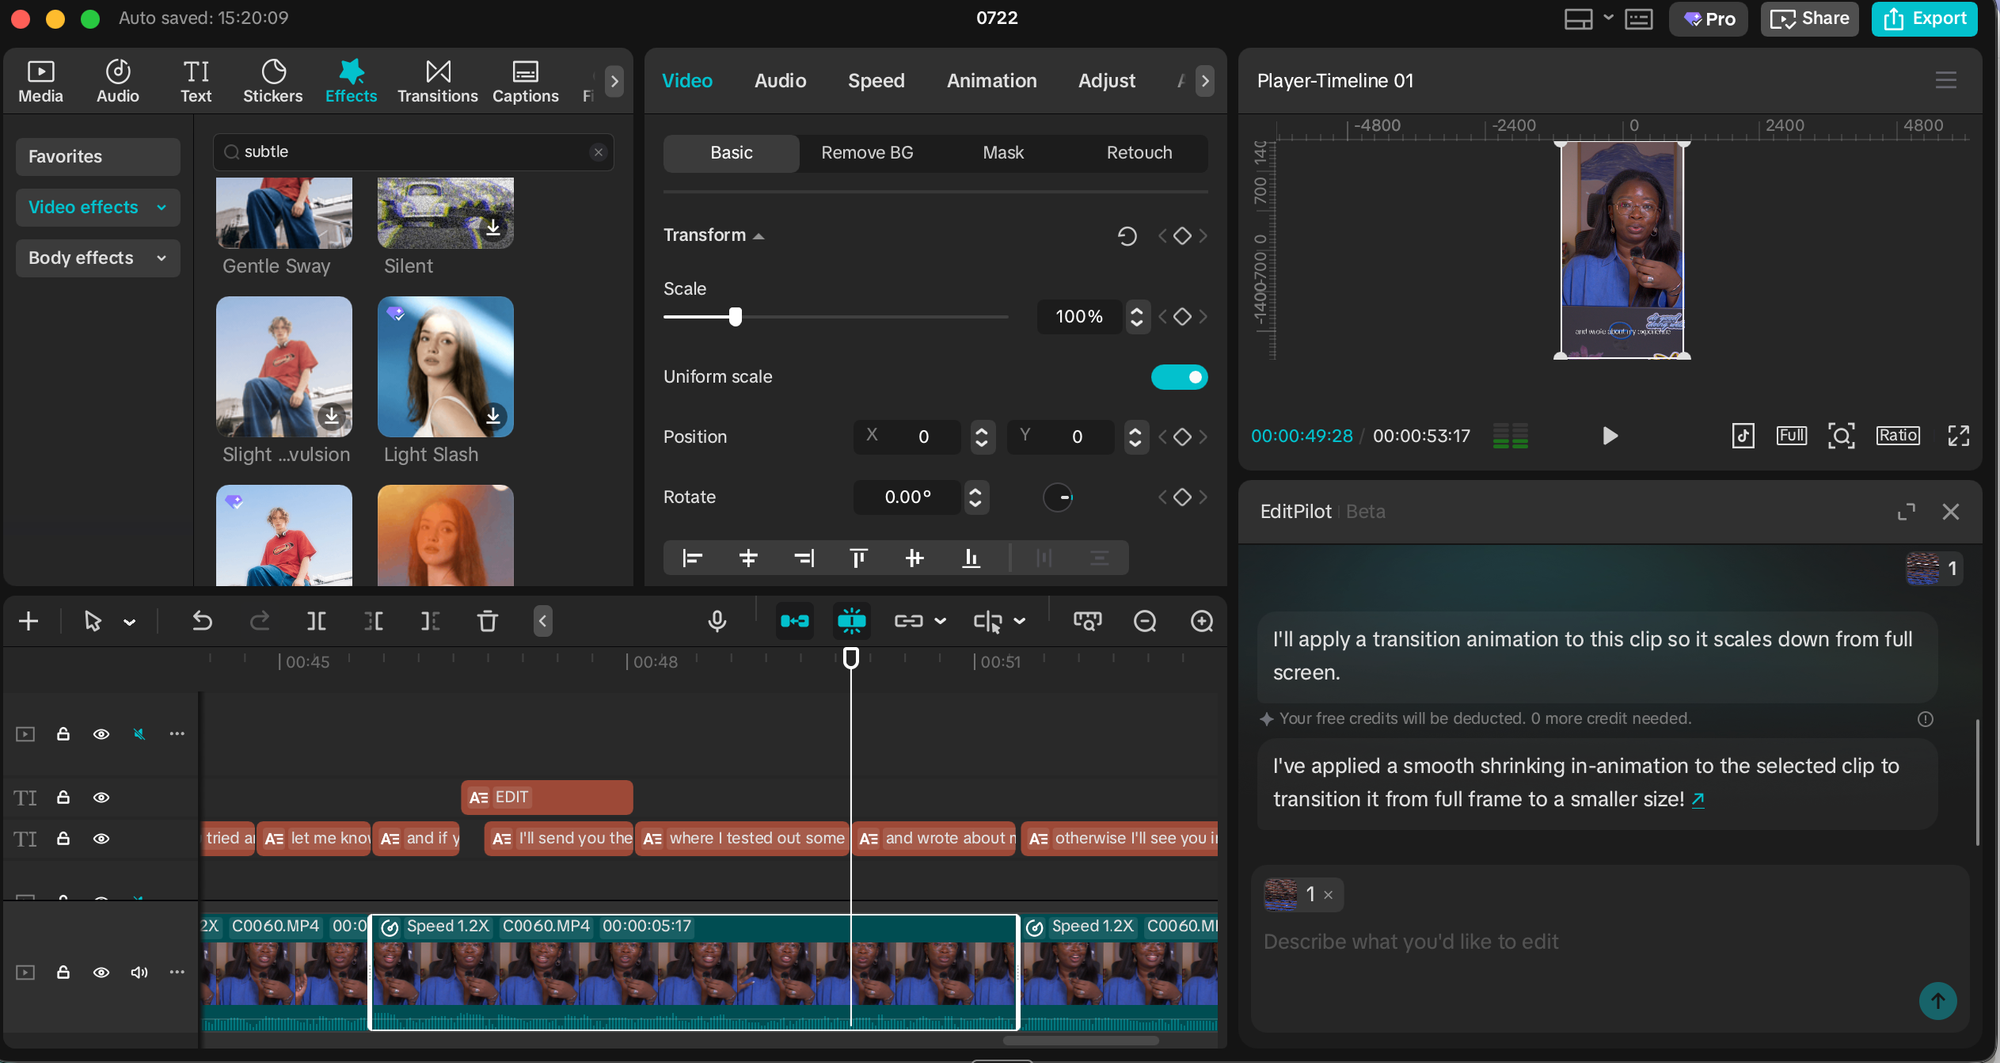Zoom out the timeline

click(1145, 621)
